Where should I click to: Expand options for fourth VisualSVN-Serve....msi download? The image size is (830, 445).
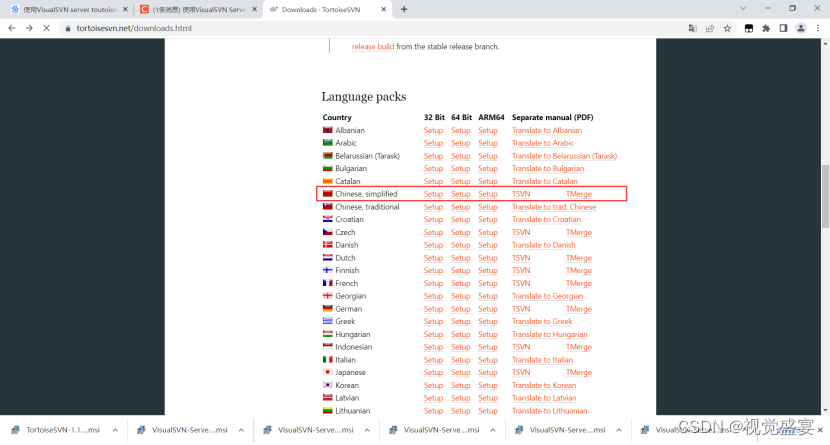pos(618,430)
